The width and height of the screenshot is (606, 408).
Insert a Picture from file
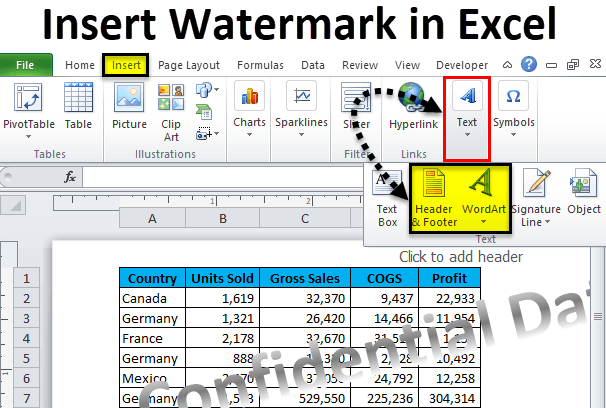129,106
